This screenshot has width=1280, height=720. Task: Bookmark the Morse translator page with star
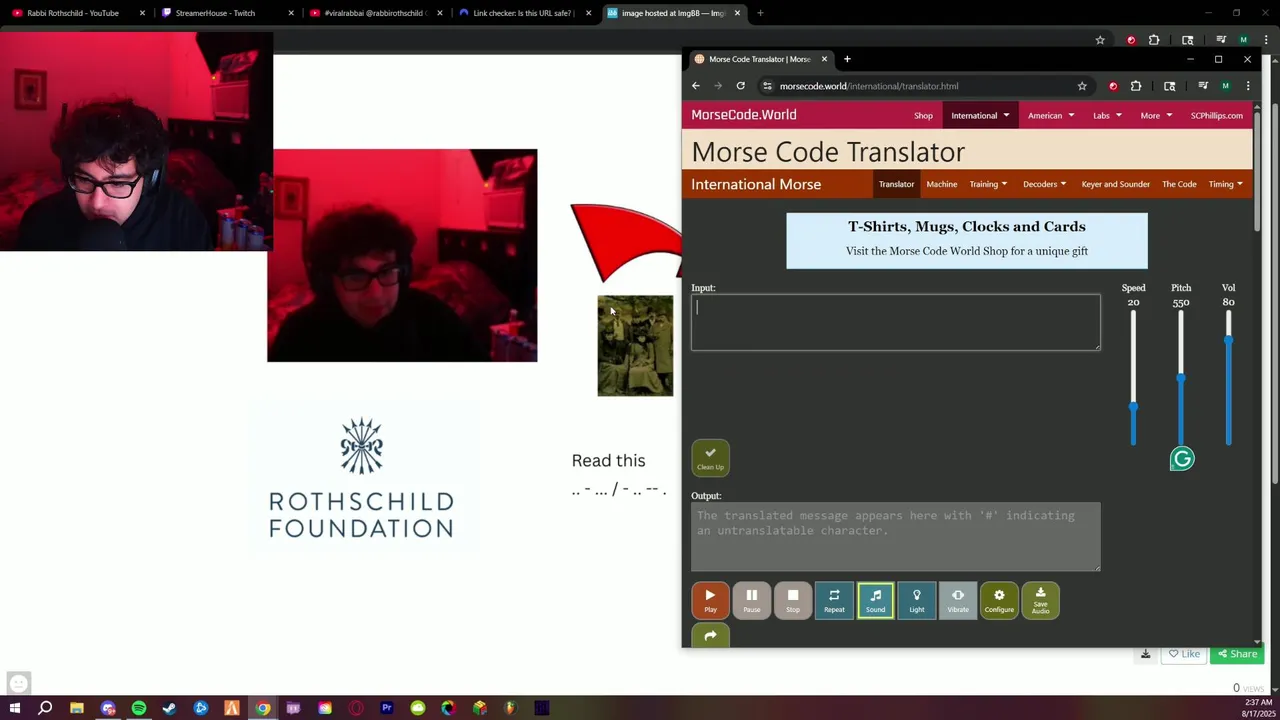point(1082,86)
